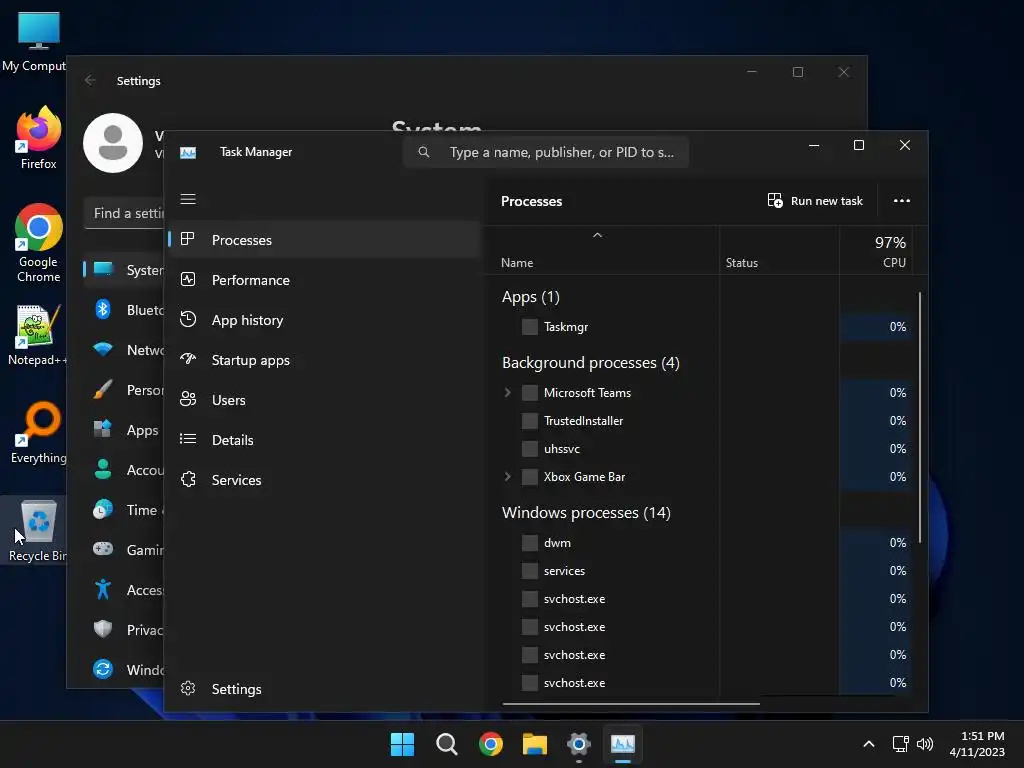Screen dimensions: 1024x768
Task: Click the Find a setting search box
Action: click(x=124, y=214)
